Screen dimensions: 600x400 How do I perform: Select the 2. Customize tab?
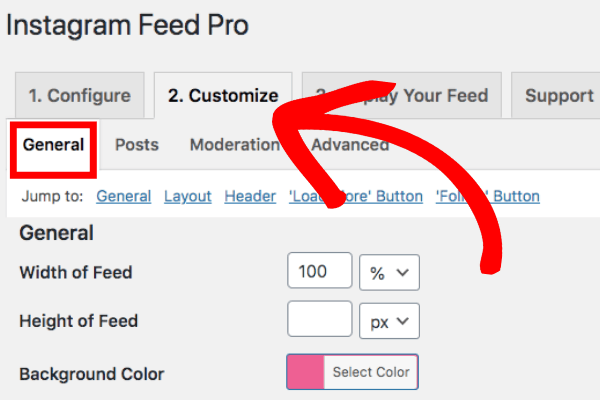223,95
